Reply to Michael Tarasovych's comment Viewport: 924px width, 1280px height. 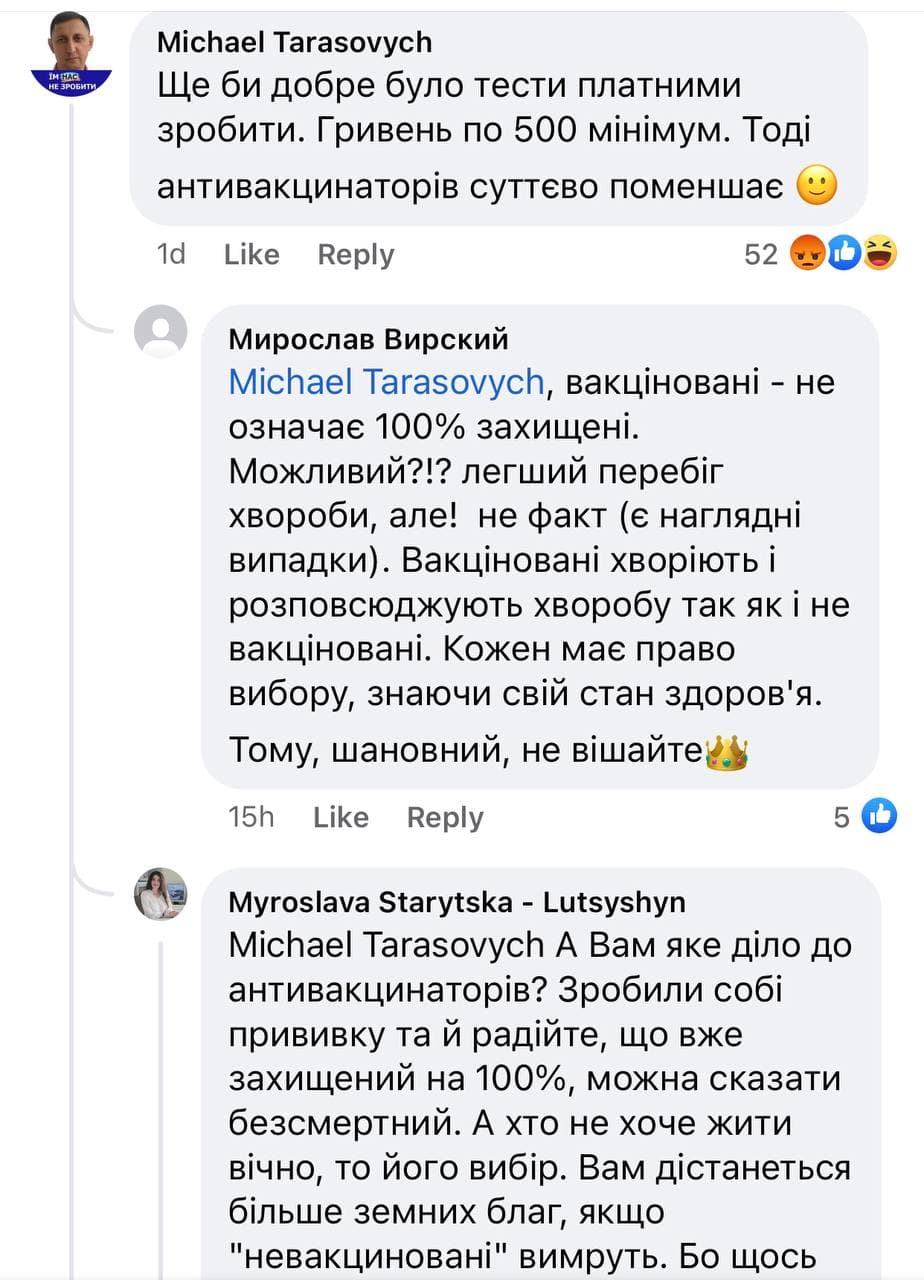(x=355, y=255)
